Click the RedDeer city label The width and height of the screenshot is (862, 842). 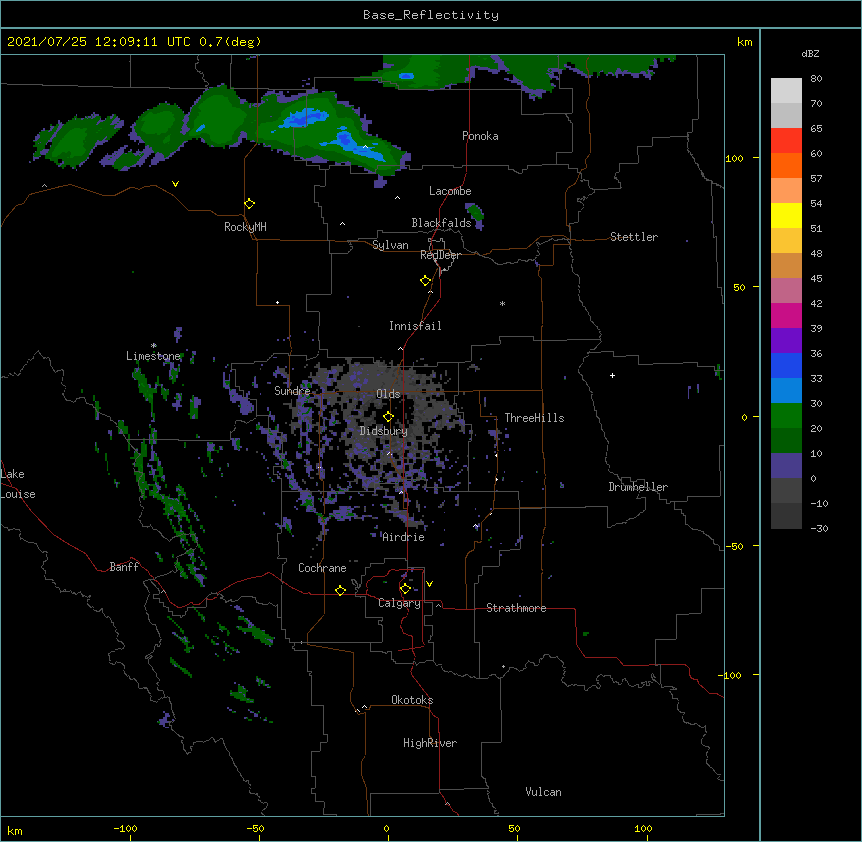click(440, 255)
